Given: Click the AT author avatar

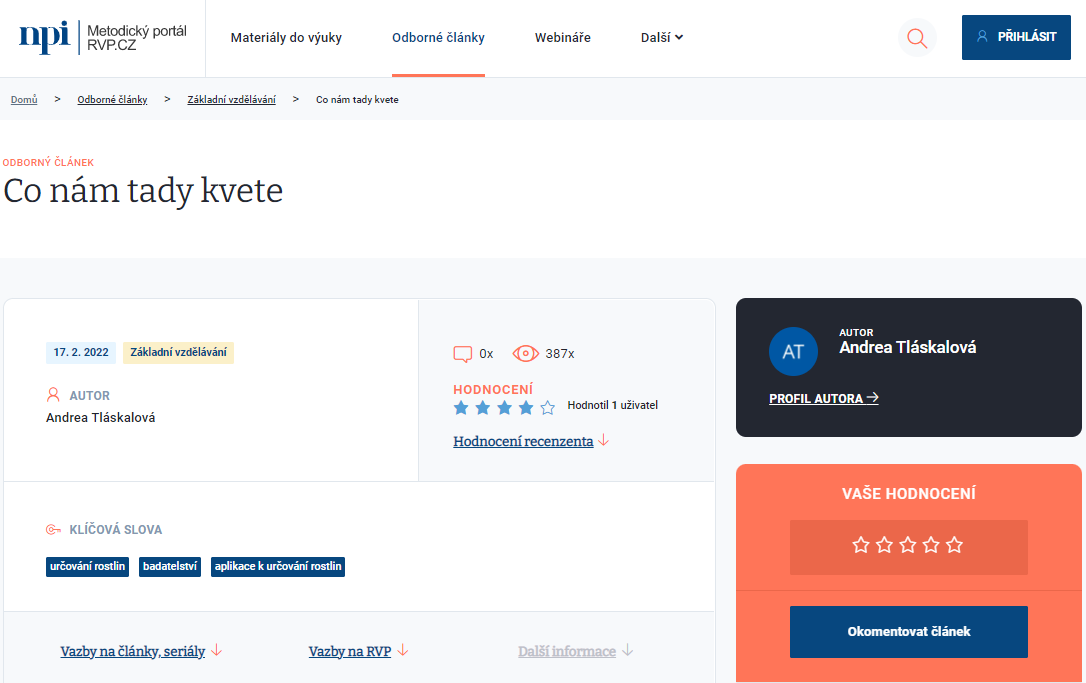Looking at the screenshot, I should pos(793,351).
